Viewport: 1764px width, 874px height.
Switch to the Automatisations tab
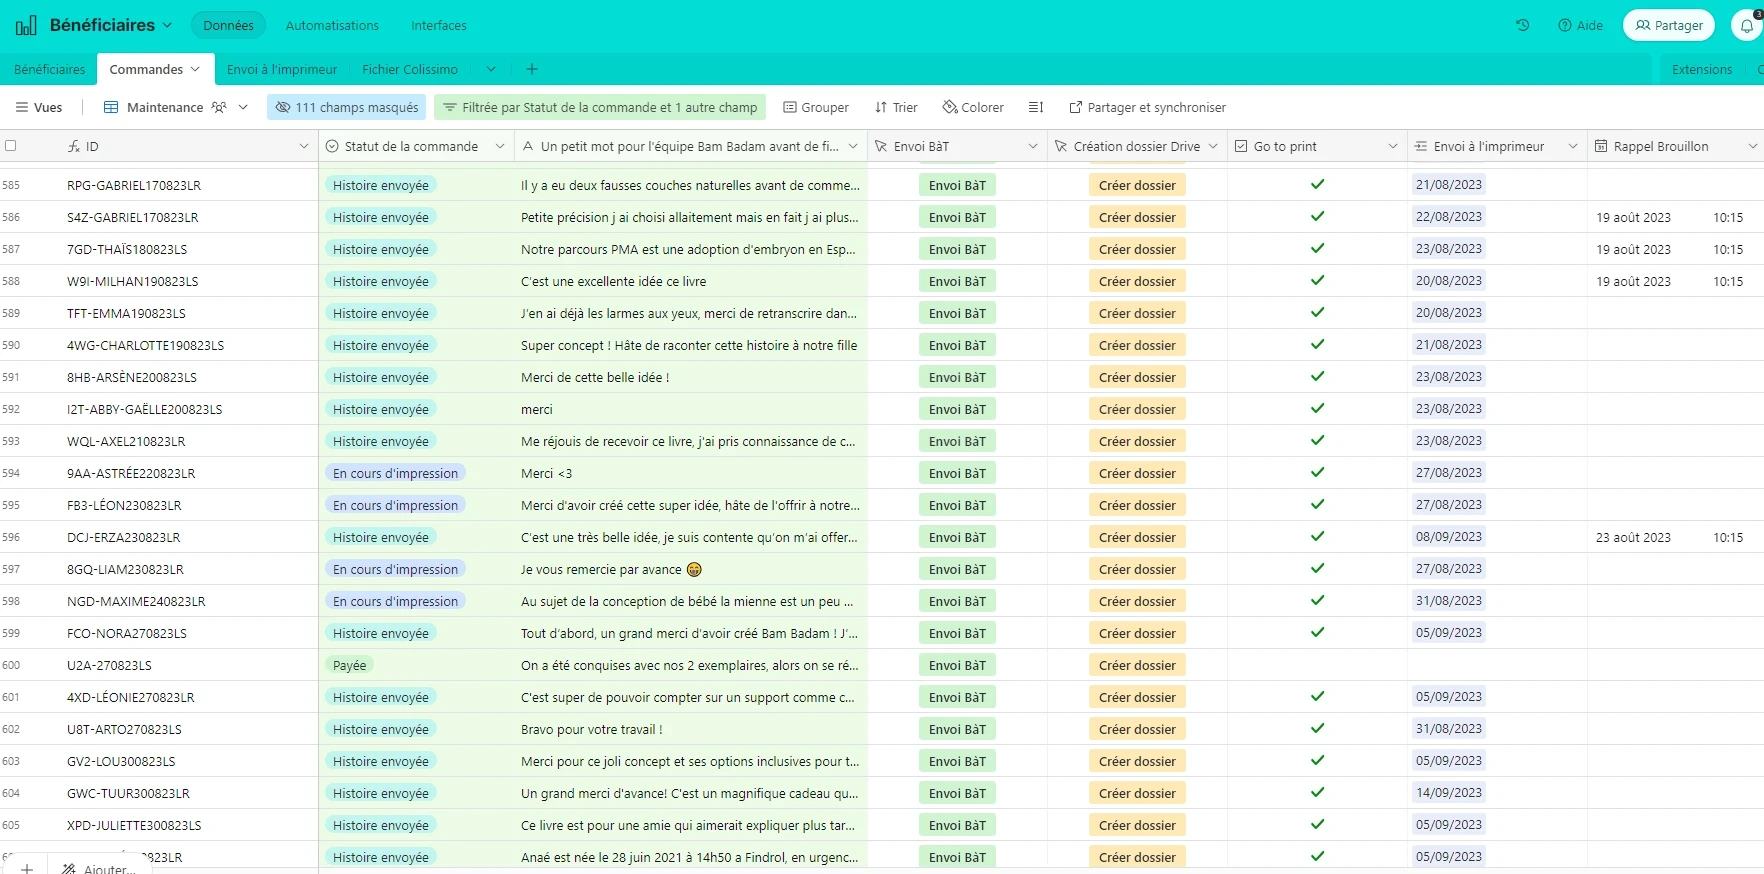(332, 25)
